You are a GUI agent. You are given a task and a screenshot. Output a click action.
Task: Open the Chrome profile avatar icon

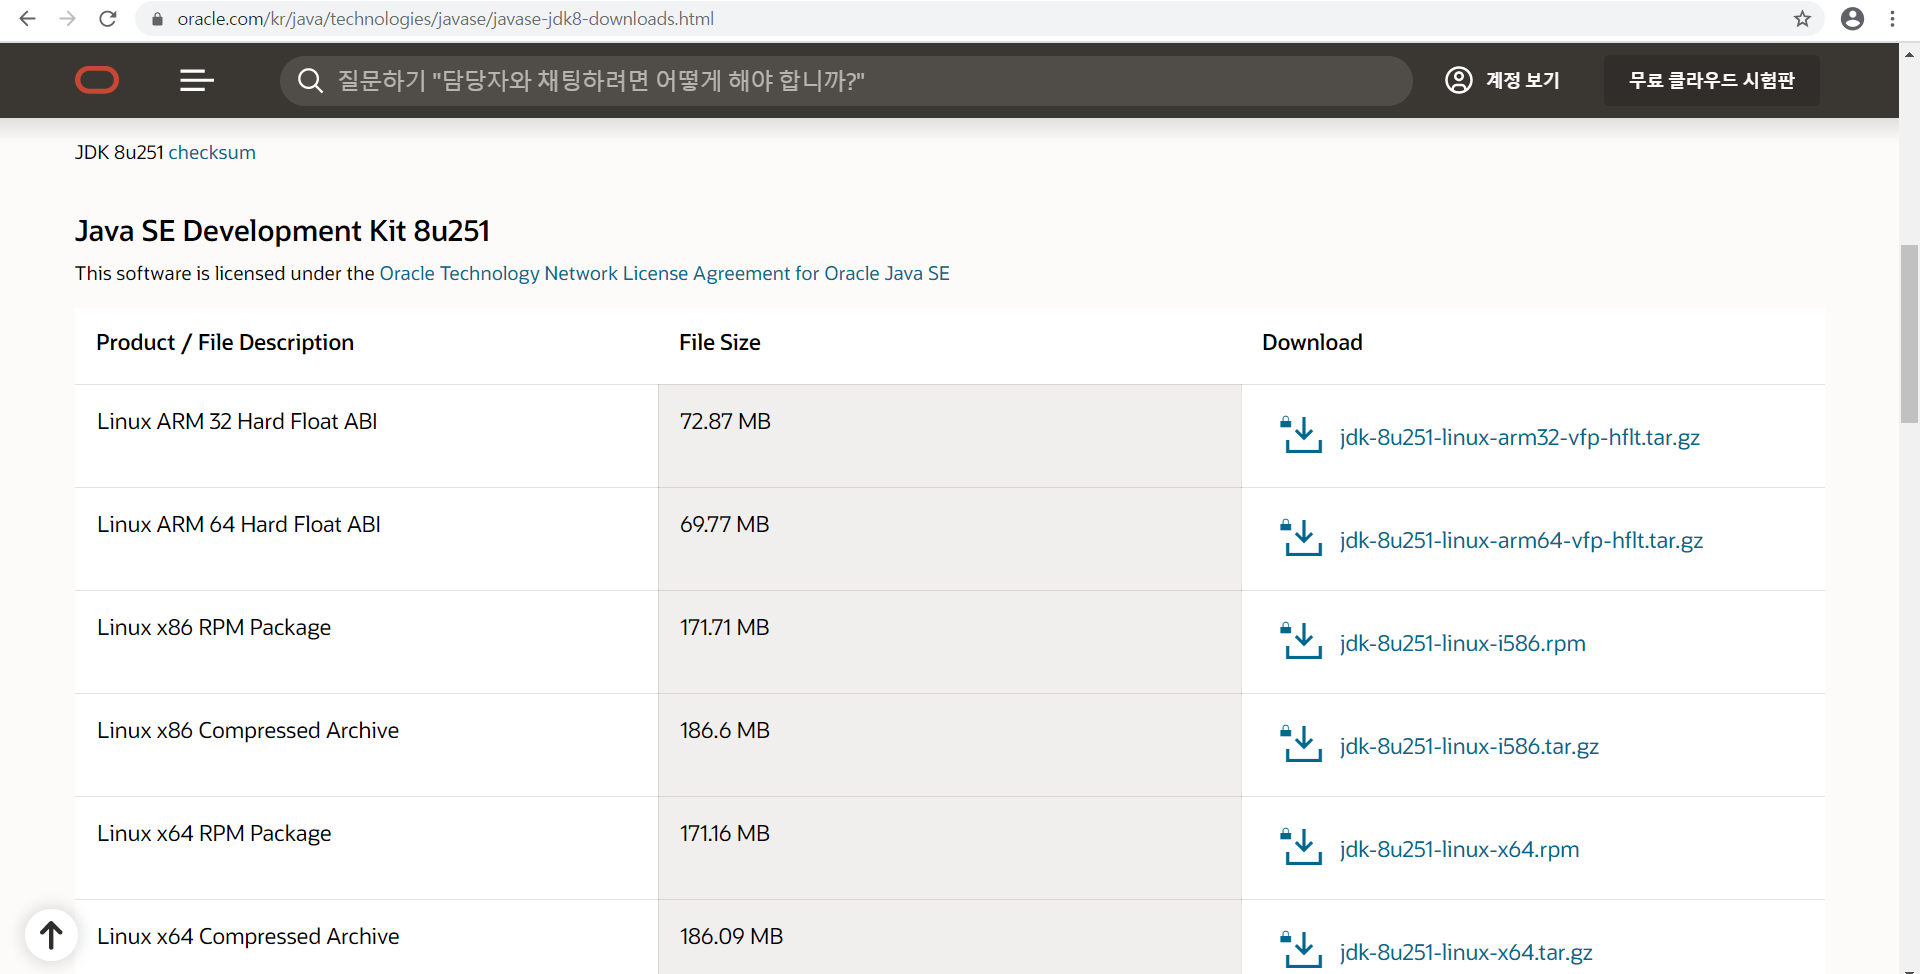[1852, 19]
